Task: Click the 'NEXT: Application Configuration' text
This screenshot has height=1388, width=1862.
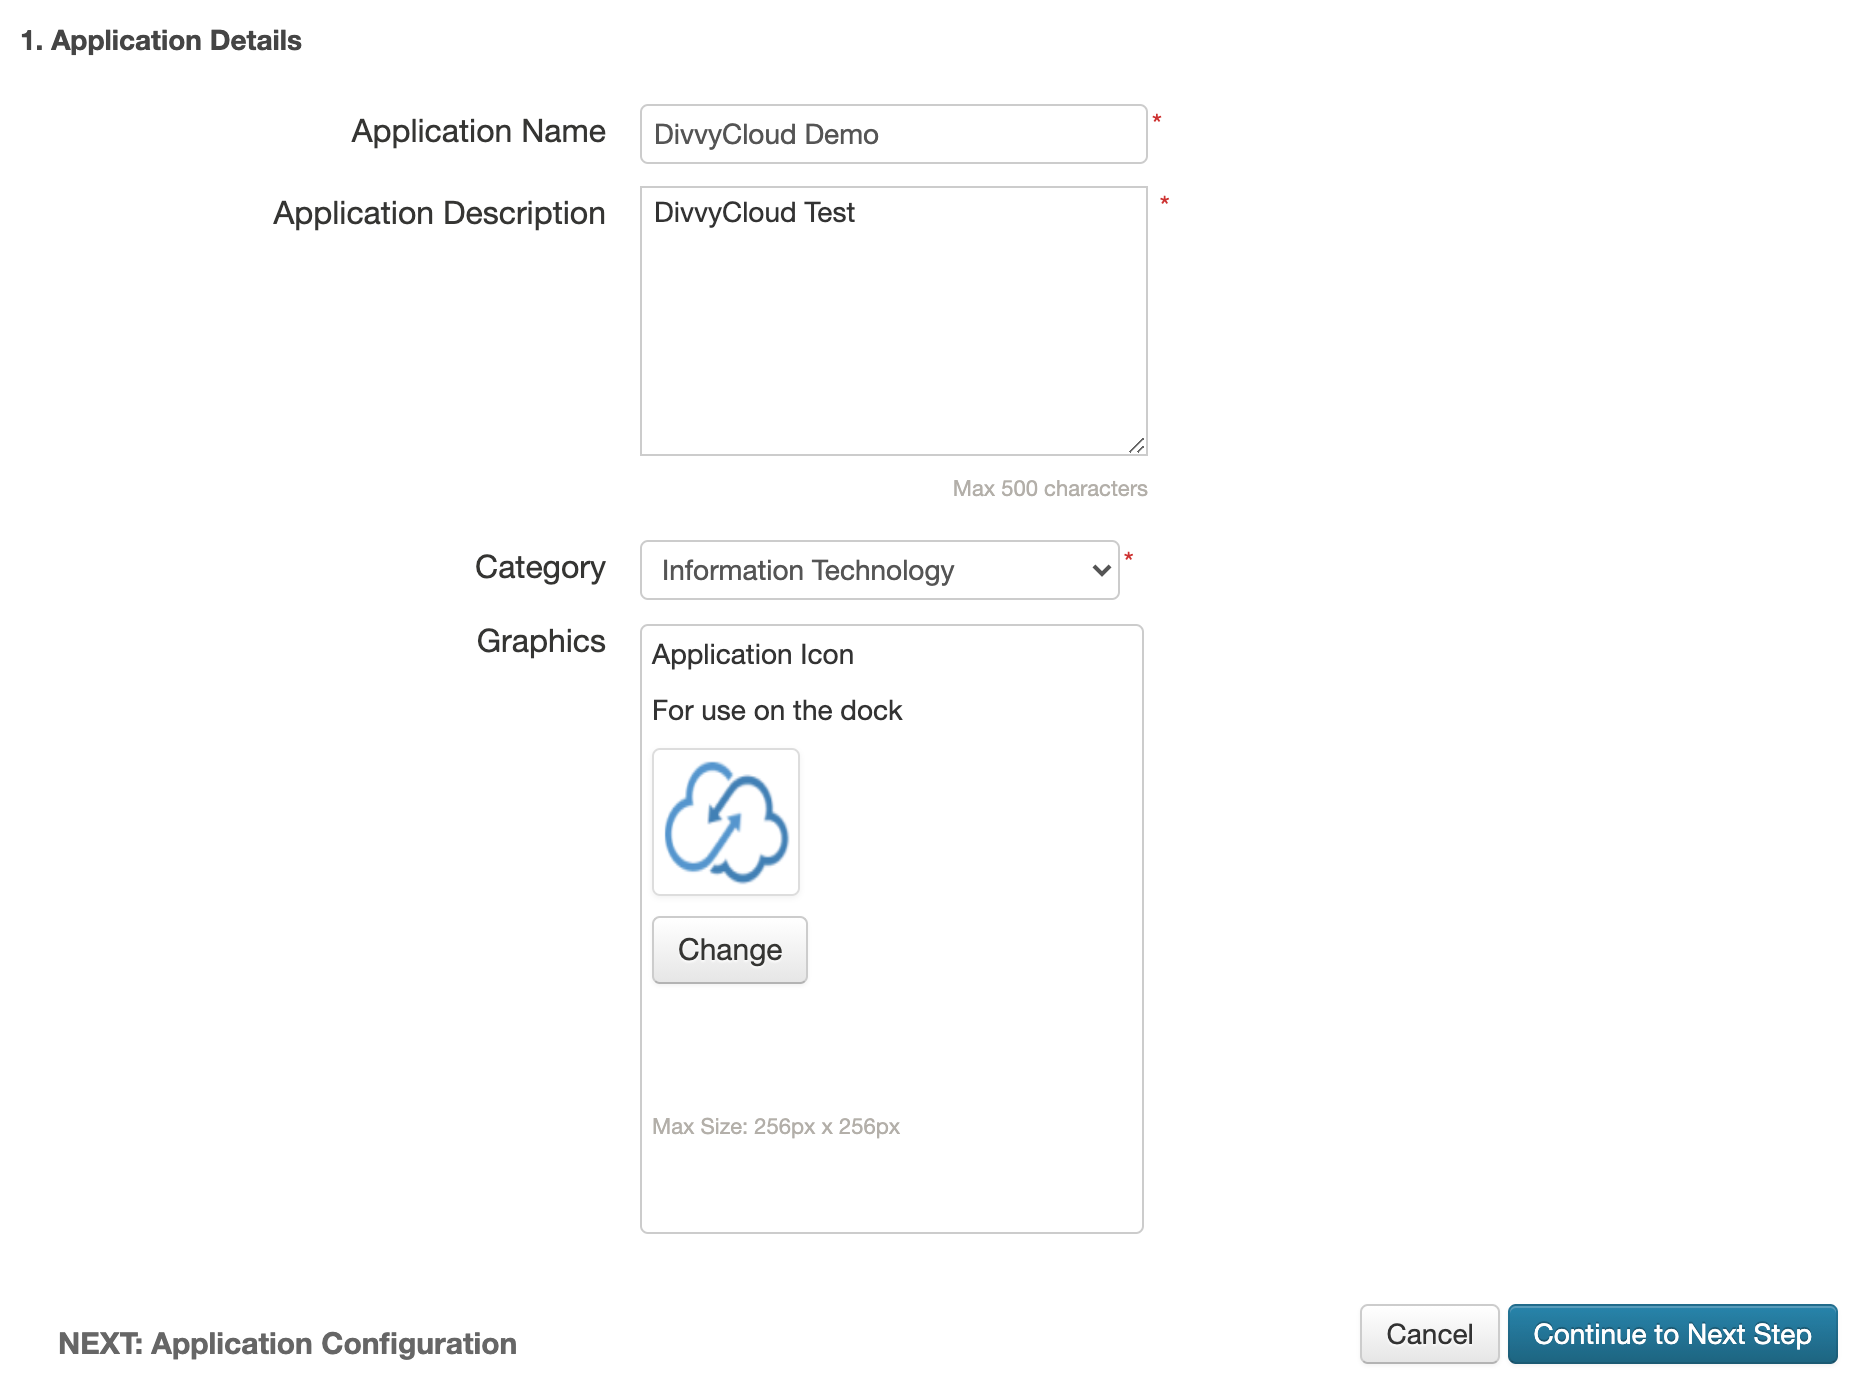Action: click(288, 1344)
